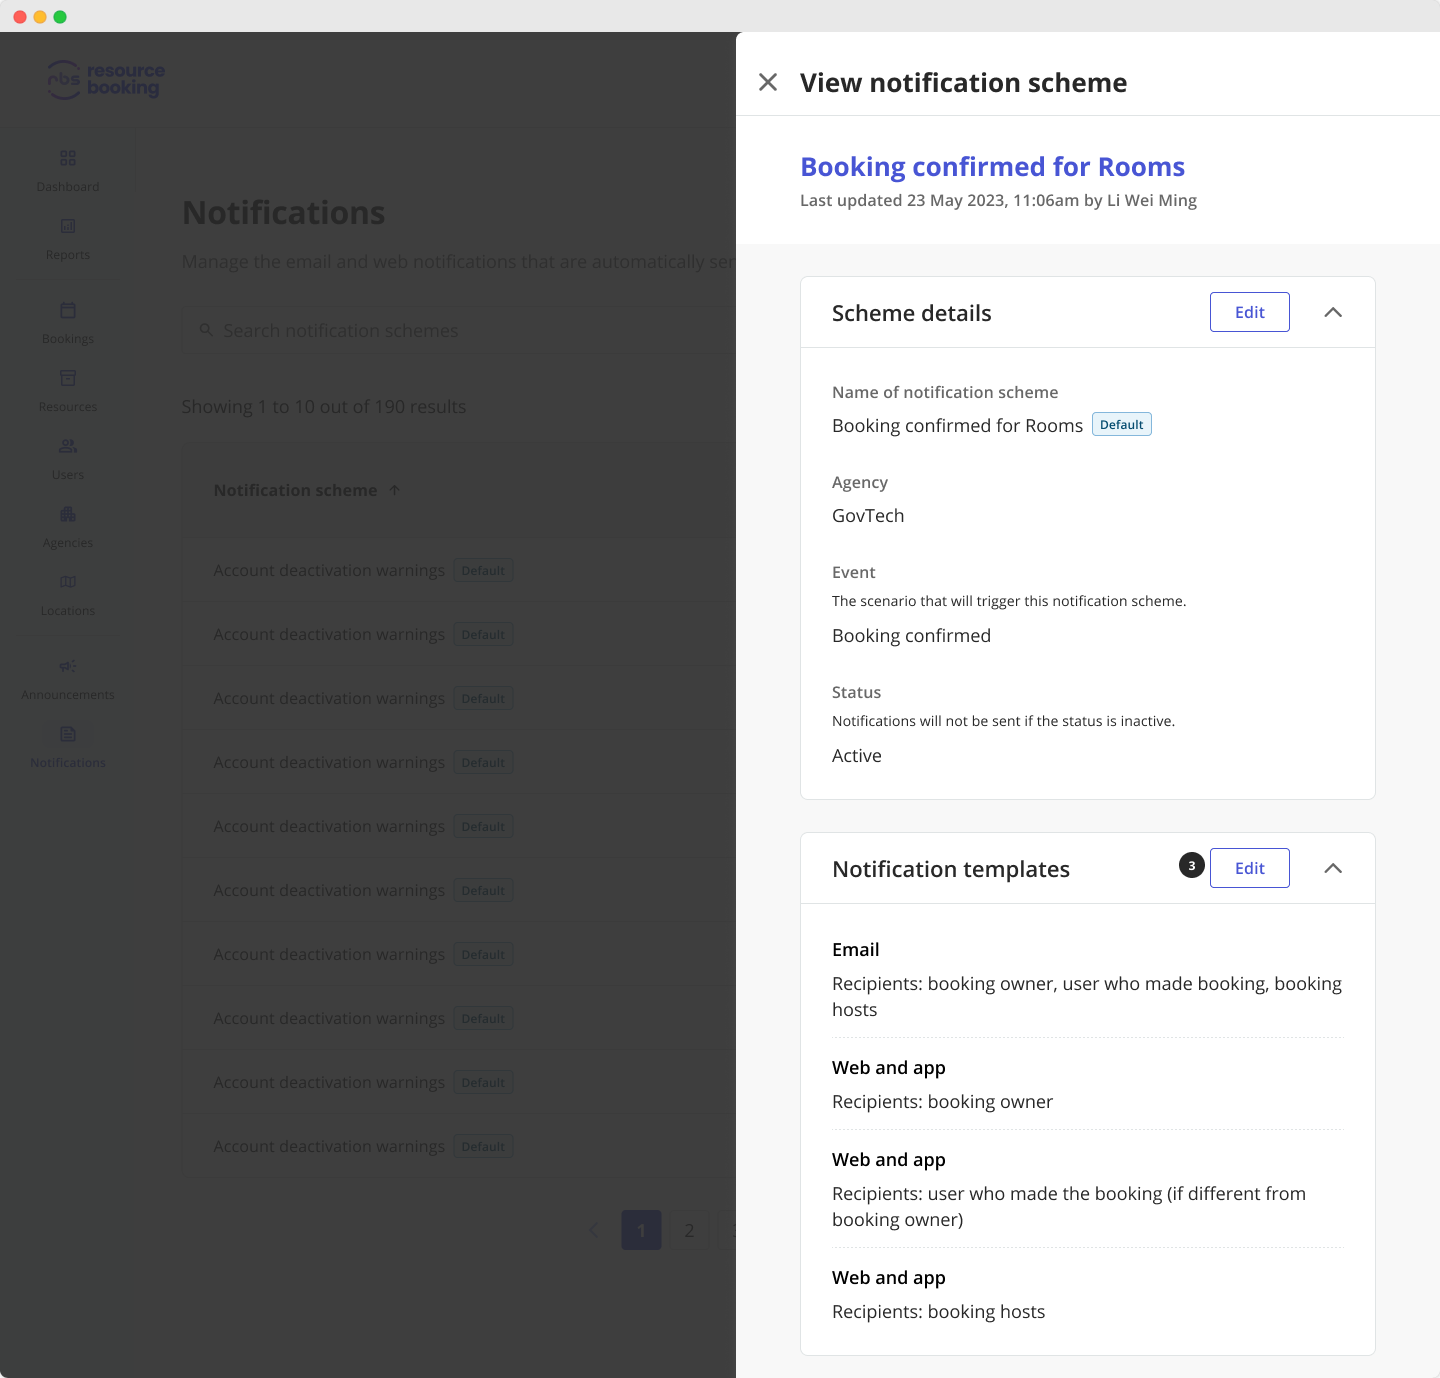
Task: Open the Resources sidebar icon
Action: click(x=67, y=377)
